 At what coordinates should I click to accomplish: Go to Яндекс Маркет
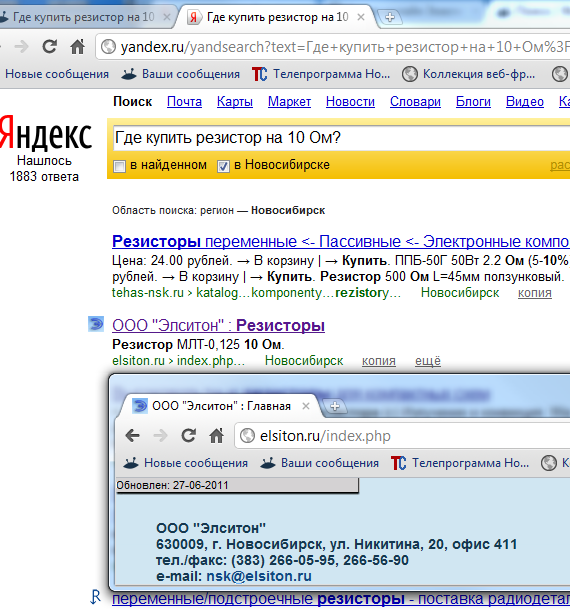click(x=289, y=102)
